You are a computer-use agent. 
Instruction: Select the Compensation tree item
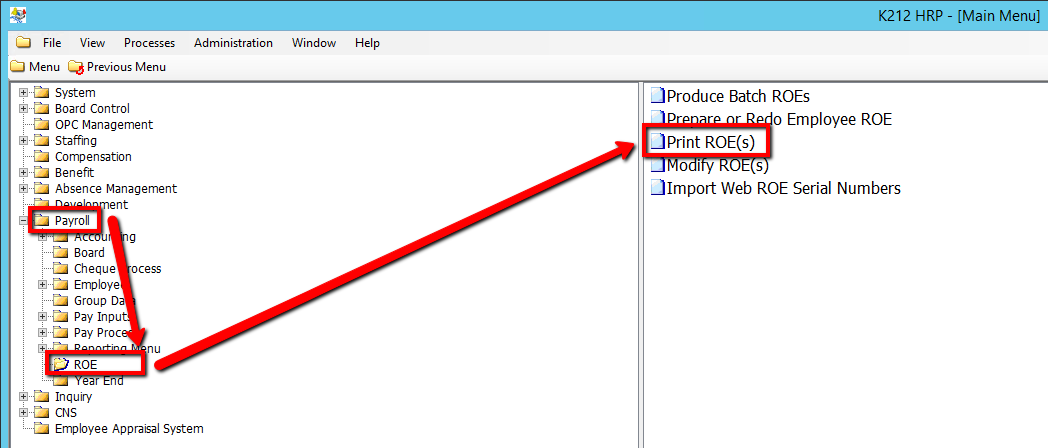[93, 157]
